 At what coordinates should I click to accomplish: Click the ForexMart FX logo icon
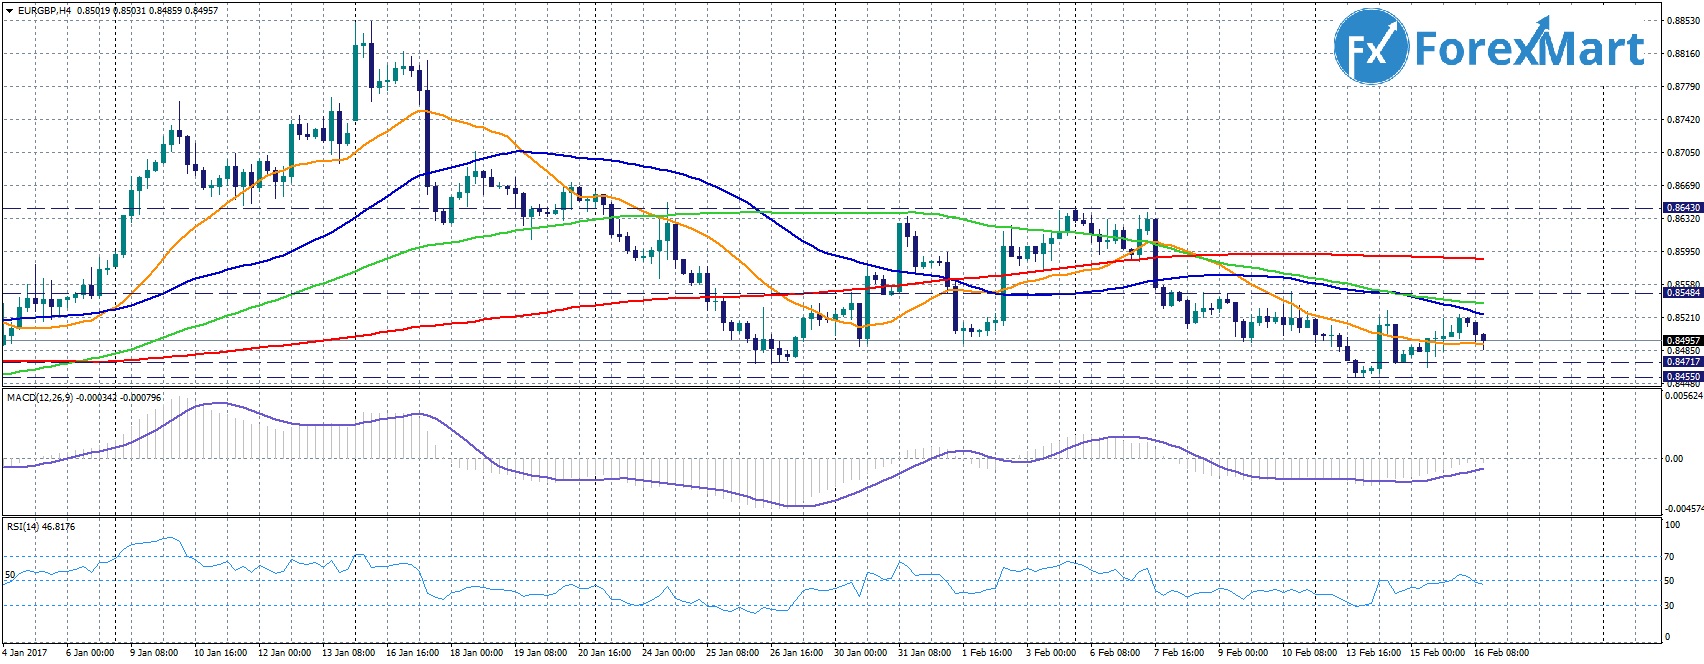(1371, 48)
